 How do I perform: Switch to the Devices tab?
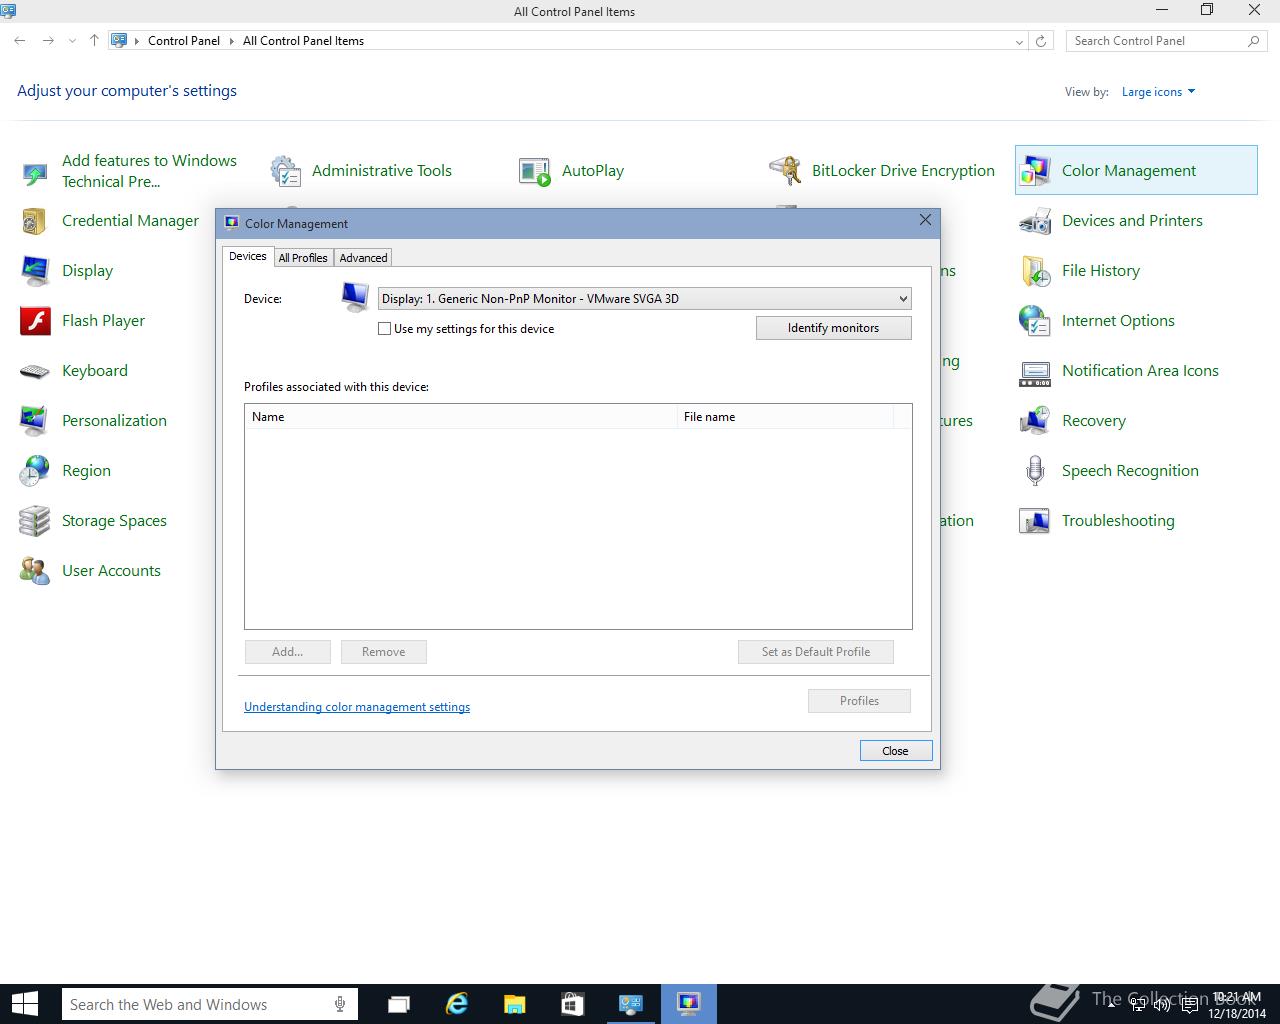247,256
